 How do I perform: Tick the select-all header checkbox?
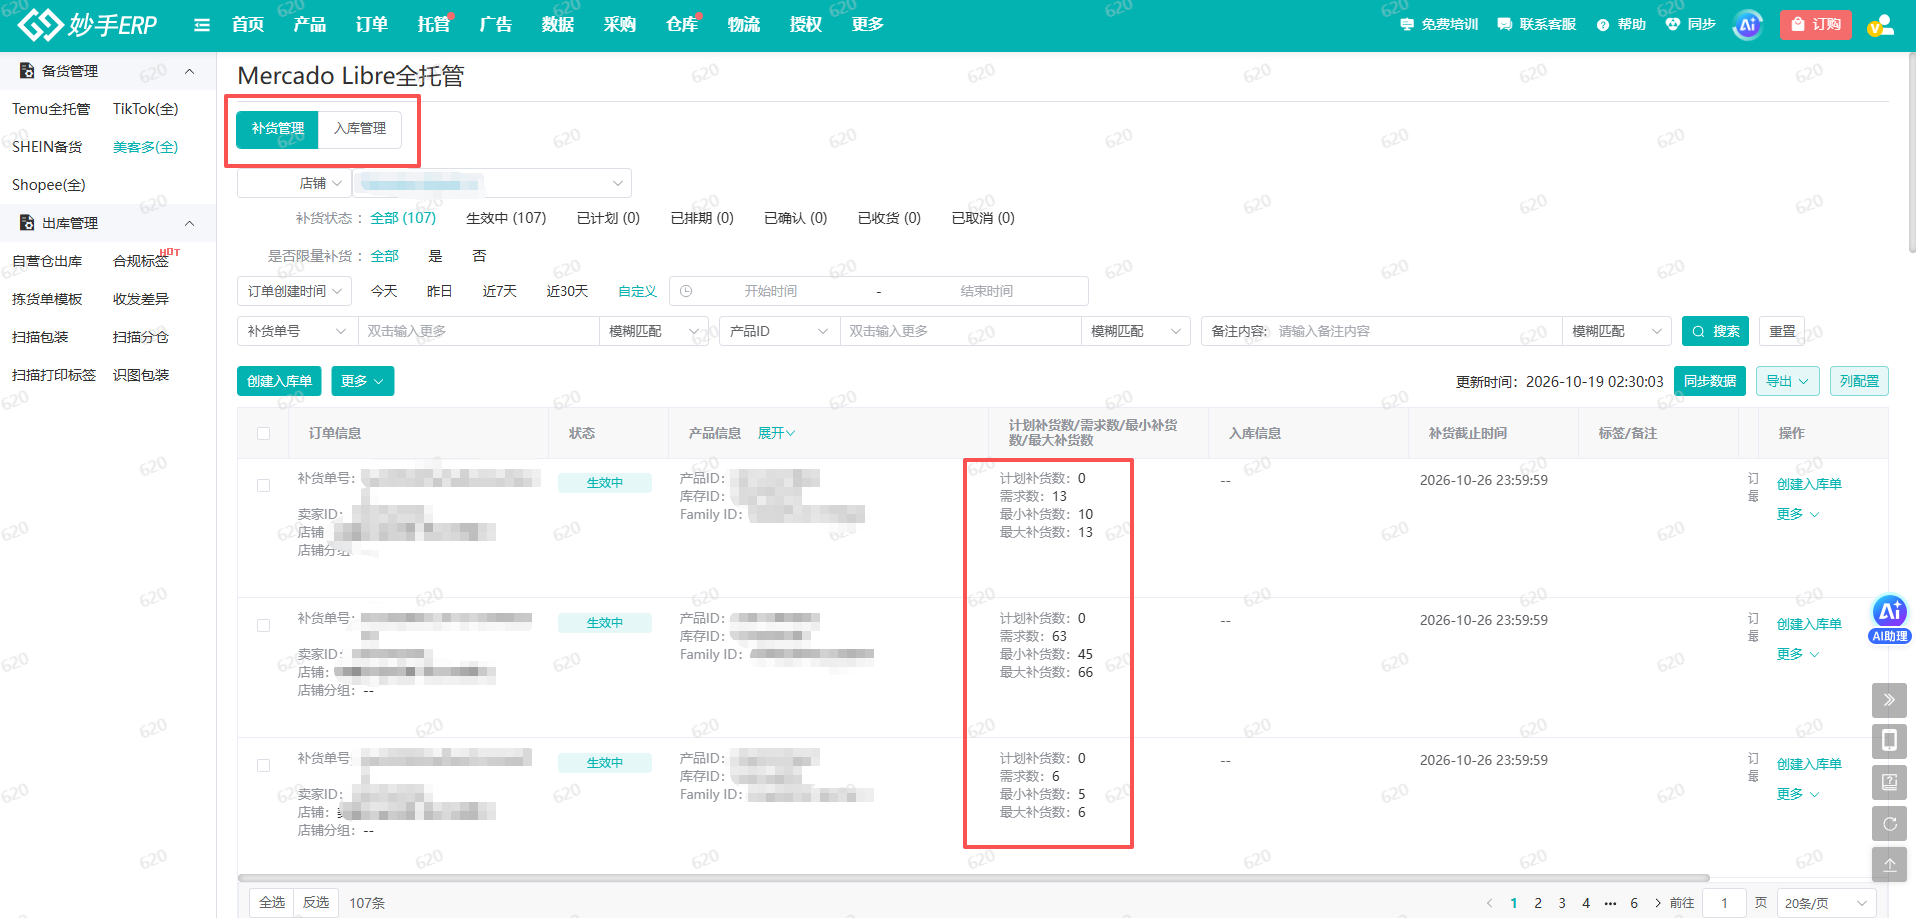[x=263, y=433]
